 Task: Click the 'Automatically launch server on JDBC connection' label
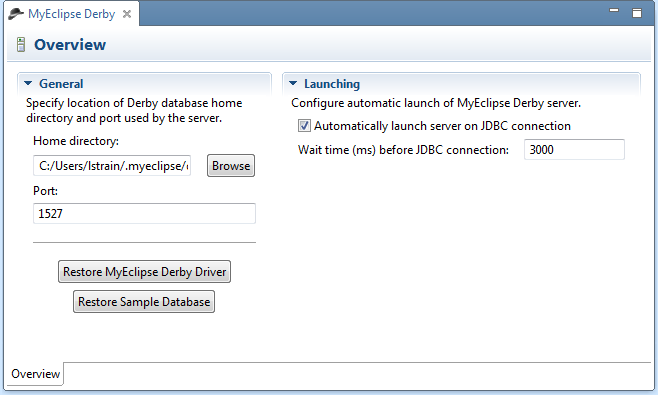coord(442,126)
